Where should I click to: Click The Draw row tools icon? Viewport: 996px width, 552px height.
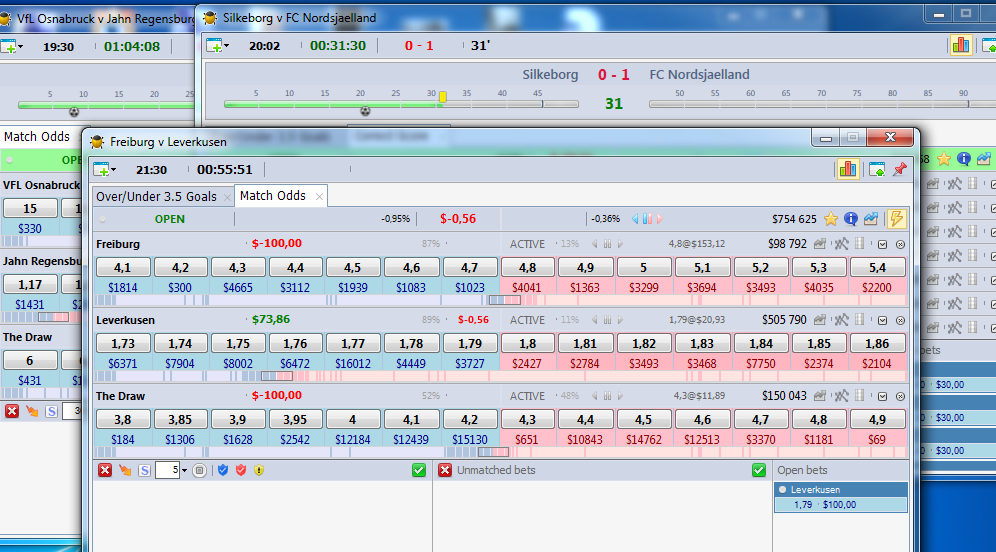(x=841, y=396)
